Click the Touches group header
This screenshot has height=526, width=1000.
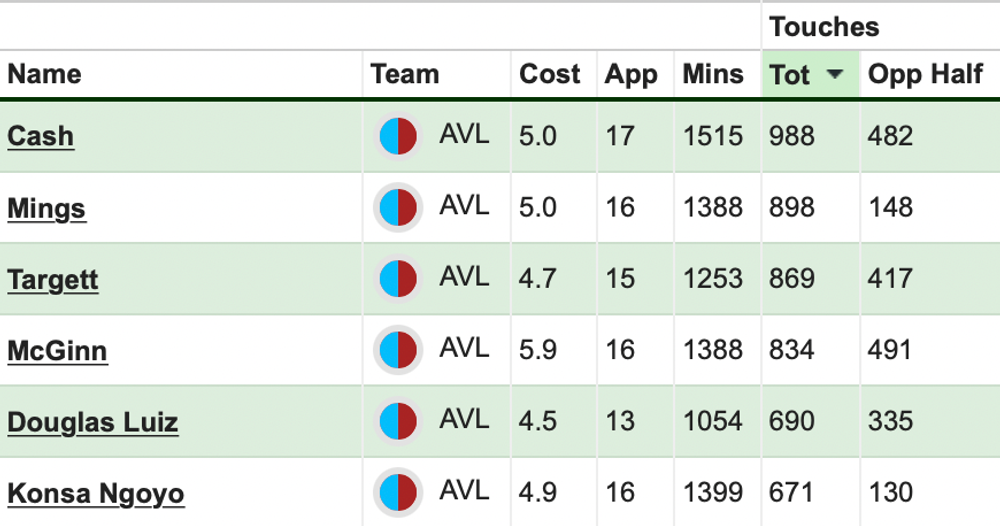click(x=824, y=27)
